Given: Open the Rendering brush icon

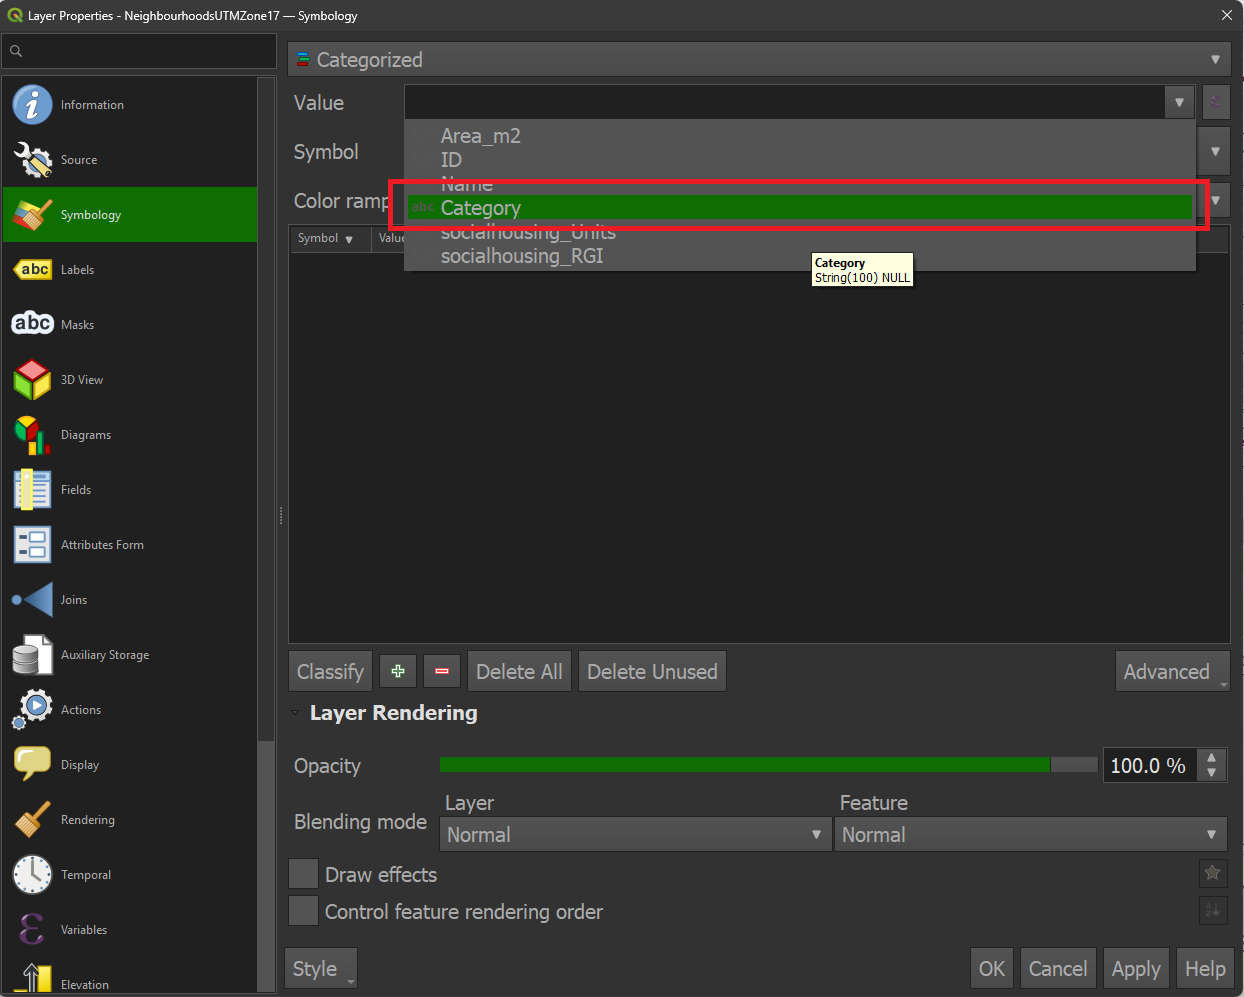Looking at the screenshot, I should pyautogui.click(x=32, y=819).
